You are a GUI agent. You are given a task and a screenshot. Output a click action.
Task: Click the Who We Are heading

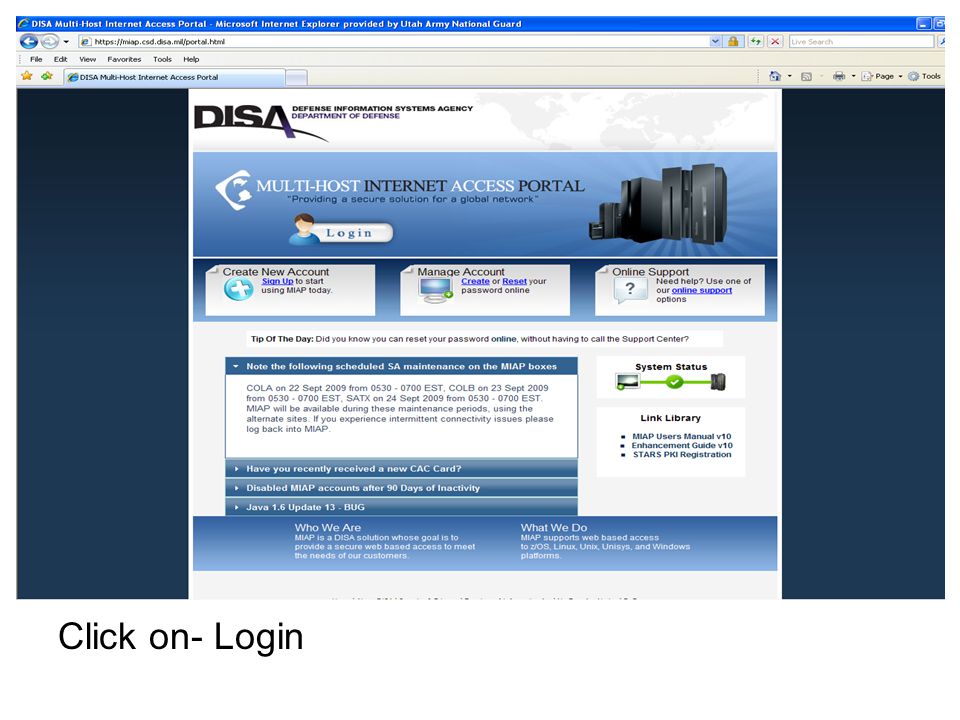(x=328, y=527)
